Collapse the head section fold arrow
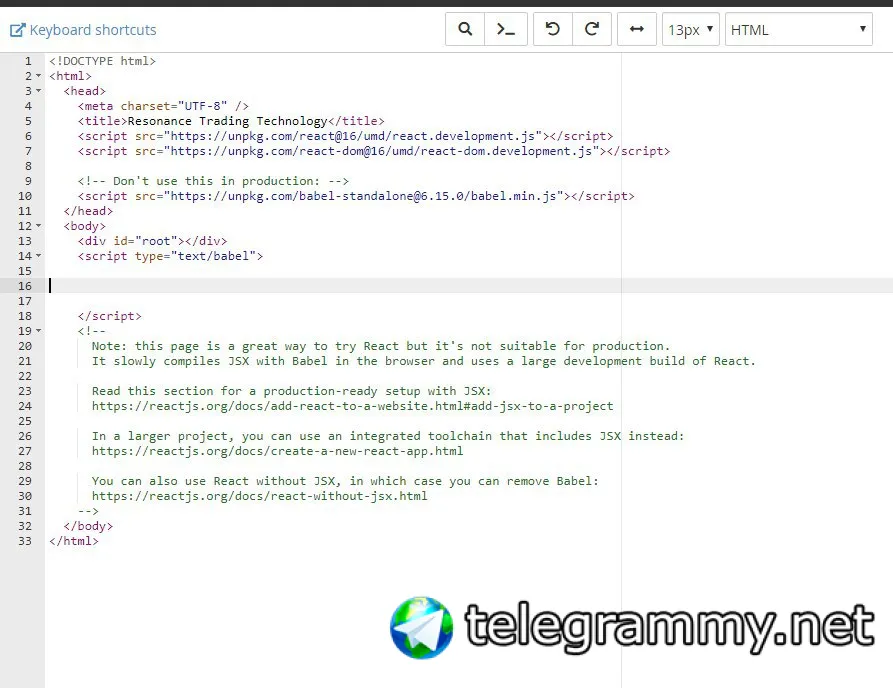The image size is (893, 688). [x=38, y=91]
